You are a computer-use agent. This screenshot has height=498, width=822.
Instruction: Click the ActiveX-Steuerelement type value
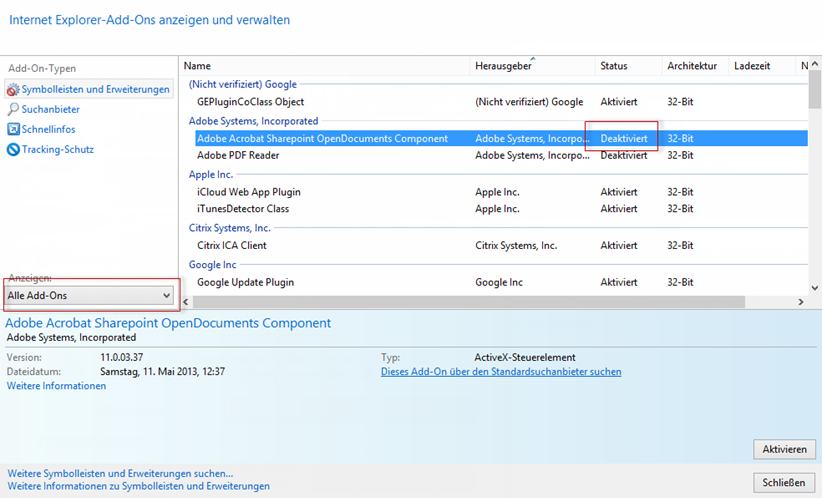pyautogui.click(x=525, y=358)
